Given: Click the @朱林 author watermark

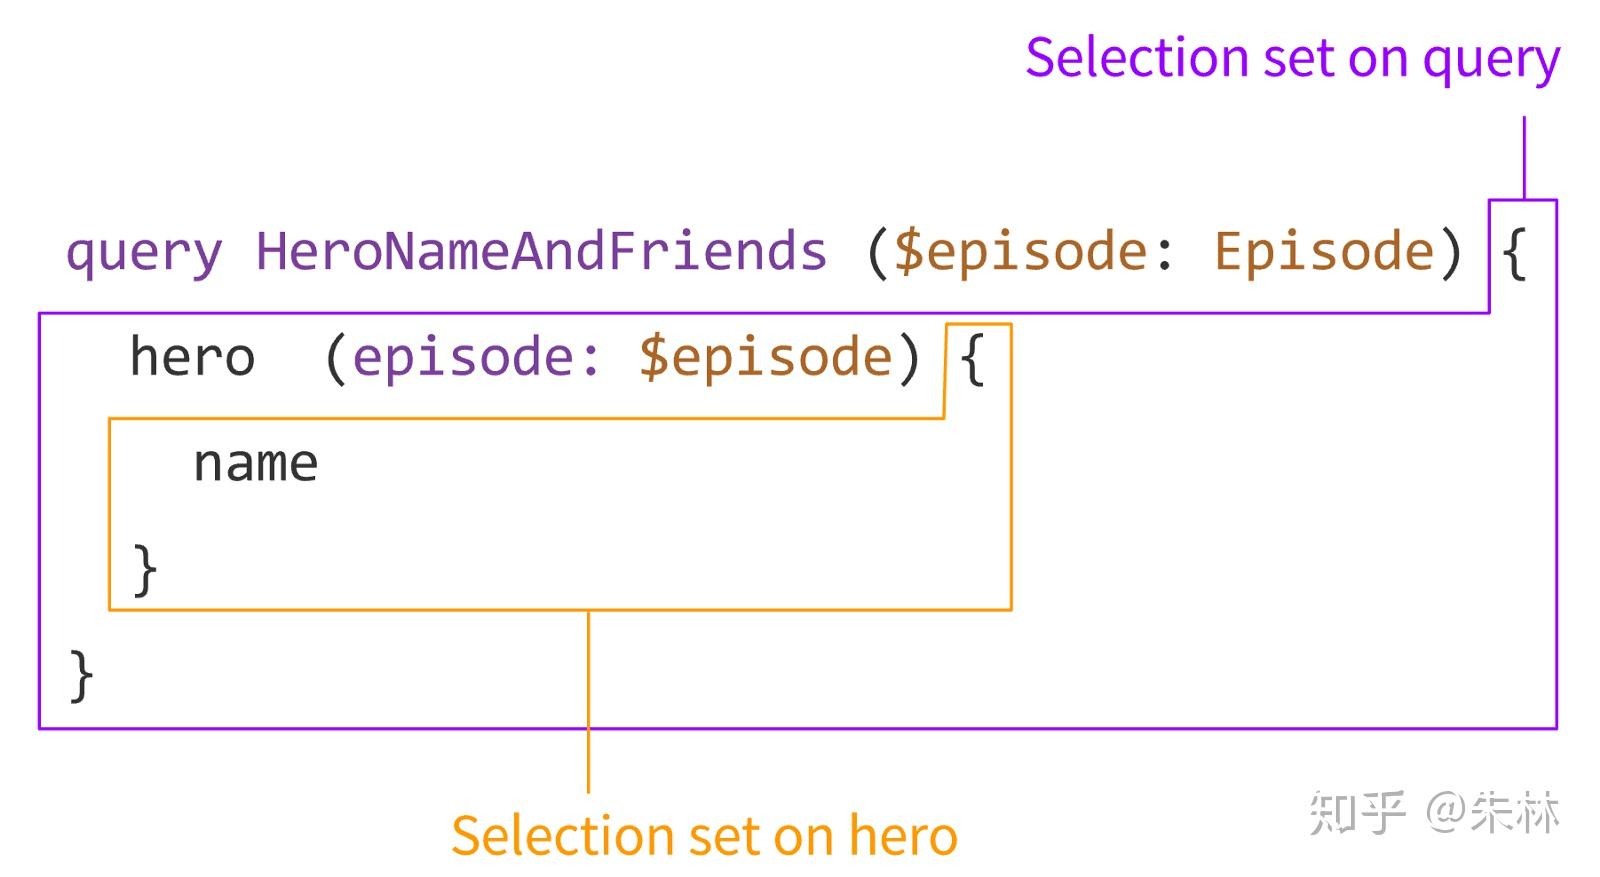Looking at the screenshot, I should 1492,812.
